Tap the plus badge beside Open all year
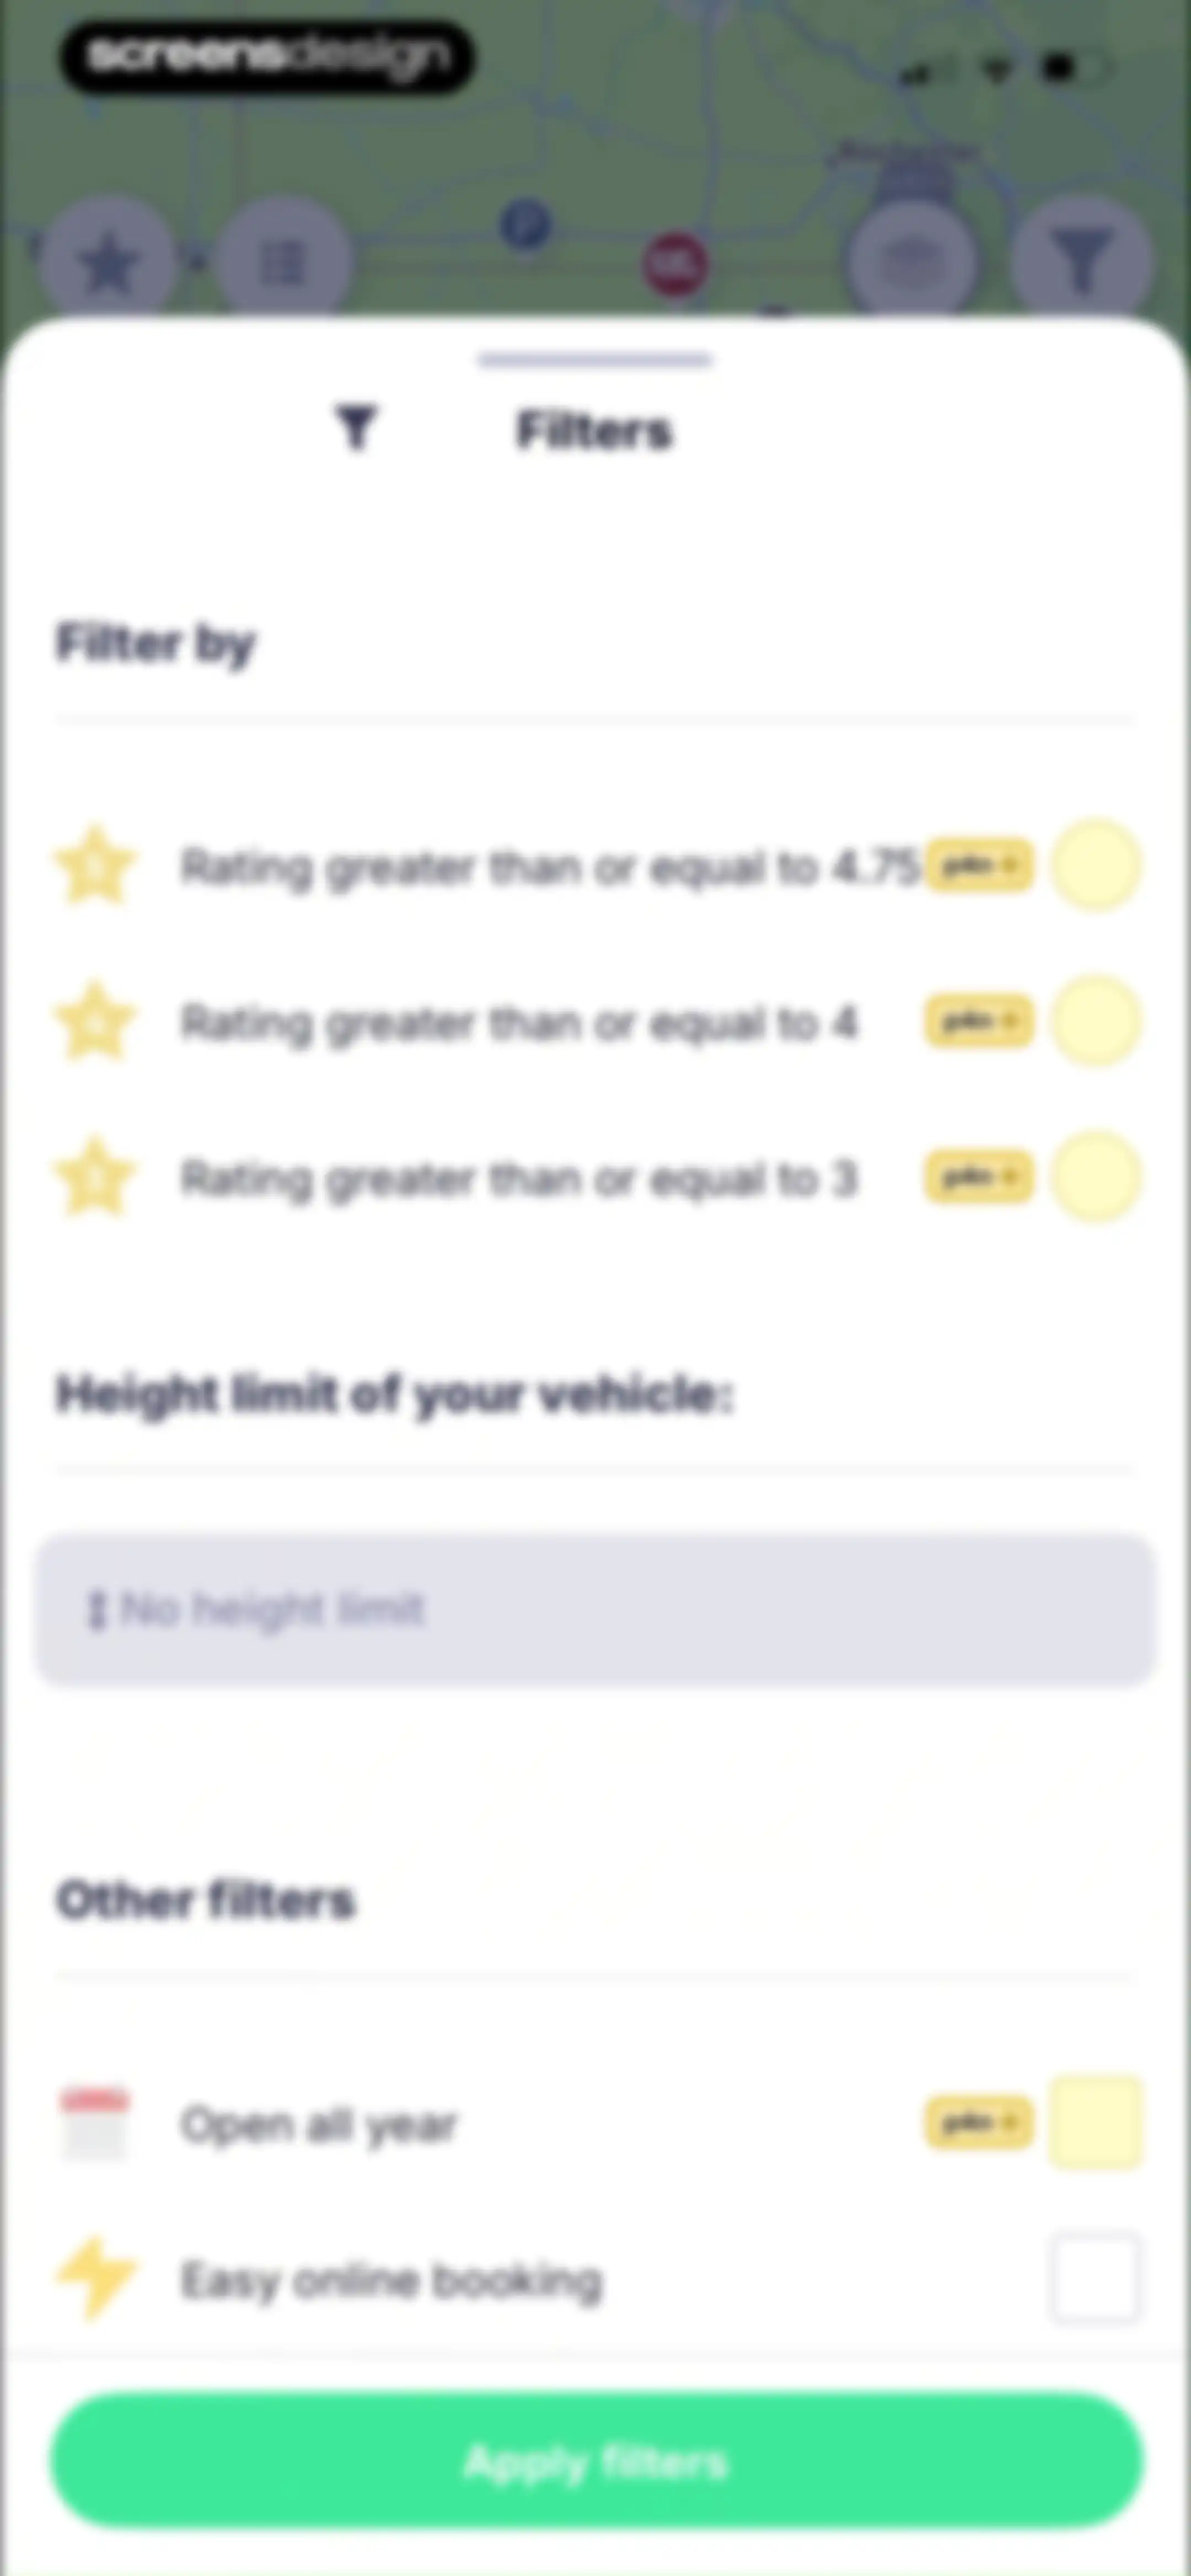 coord(979,2122)
